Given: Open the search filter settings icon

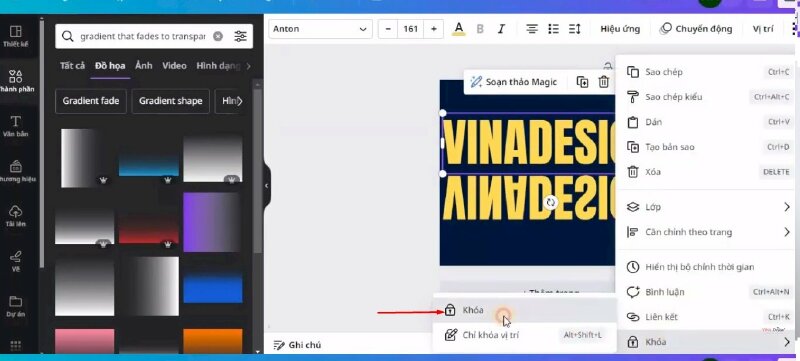Looking at the screenshot, I should tap(240, 36).
